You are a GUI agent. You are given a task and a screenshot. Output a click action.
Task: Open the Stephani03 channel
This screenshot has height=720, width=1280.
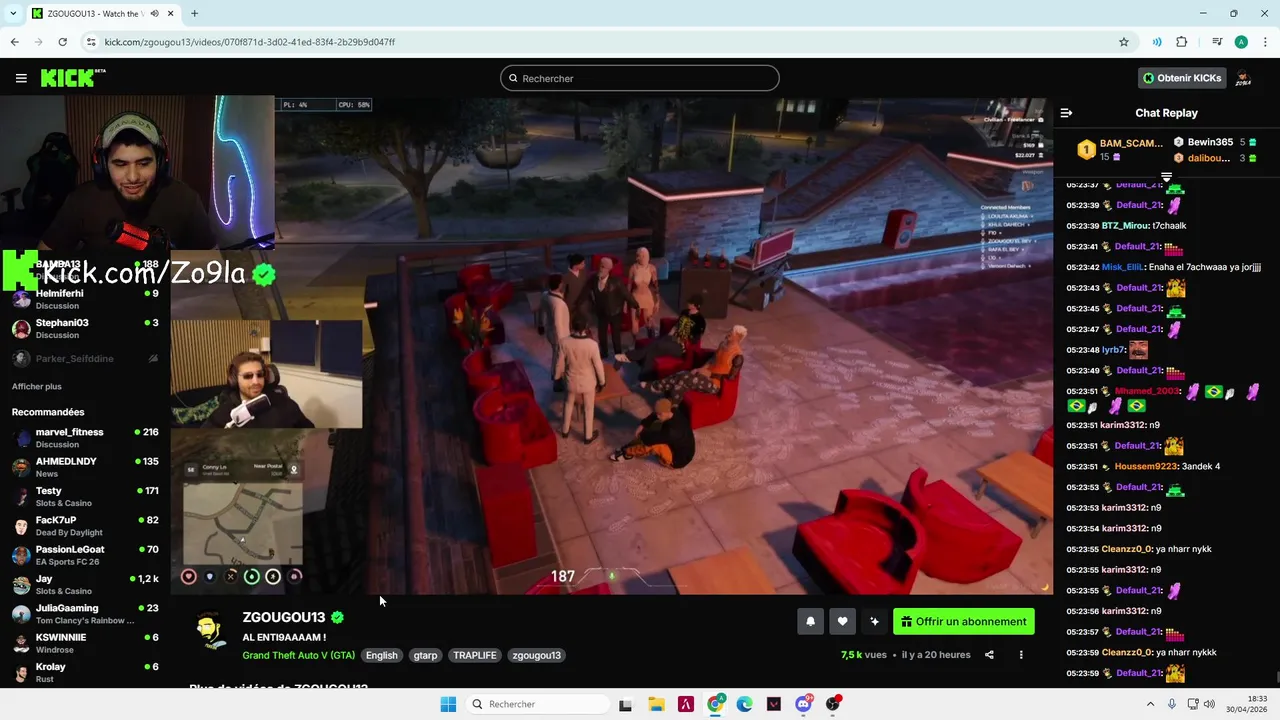point(85,328)
